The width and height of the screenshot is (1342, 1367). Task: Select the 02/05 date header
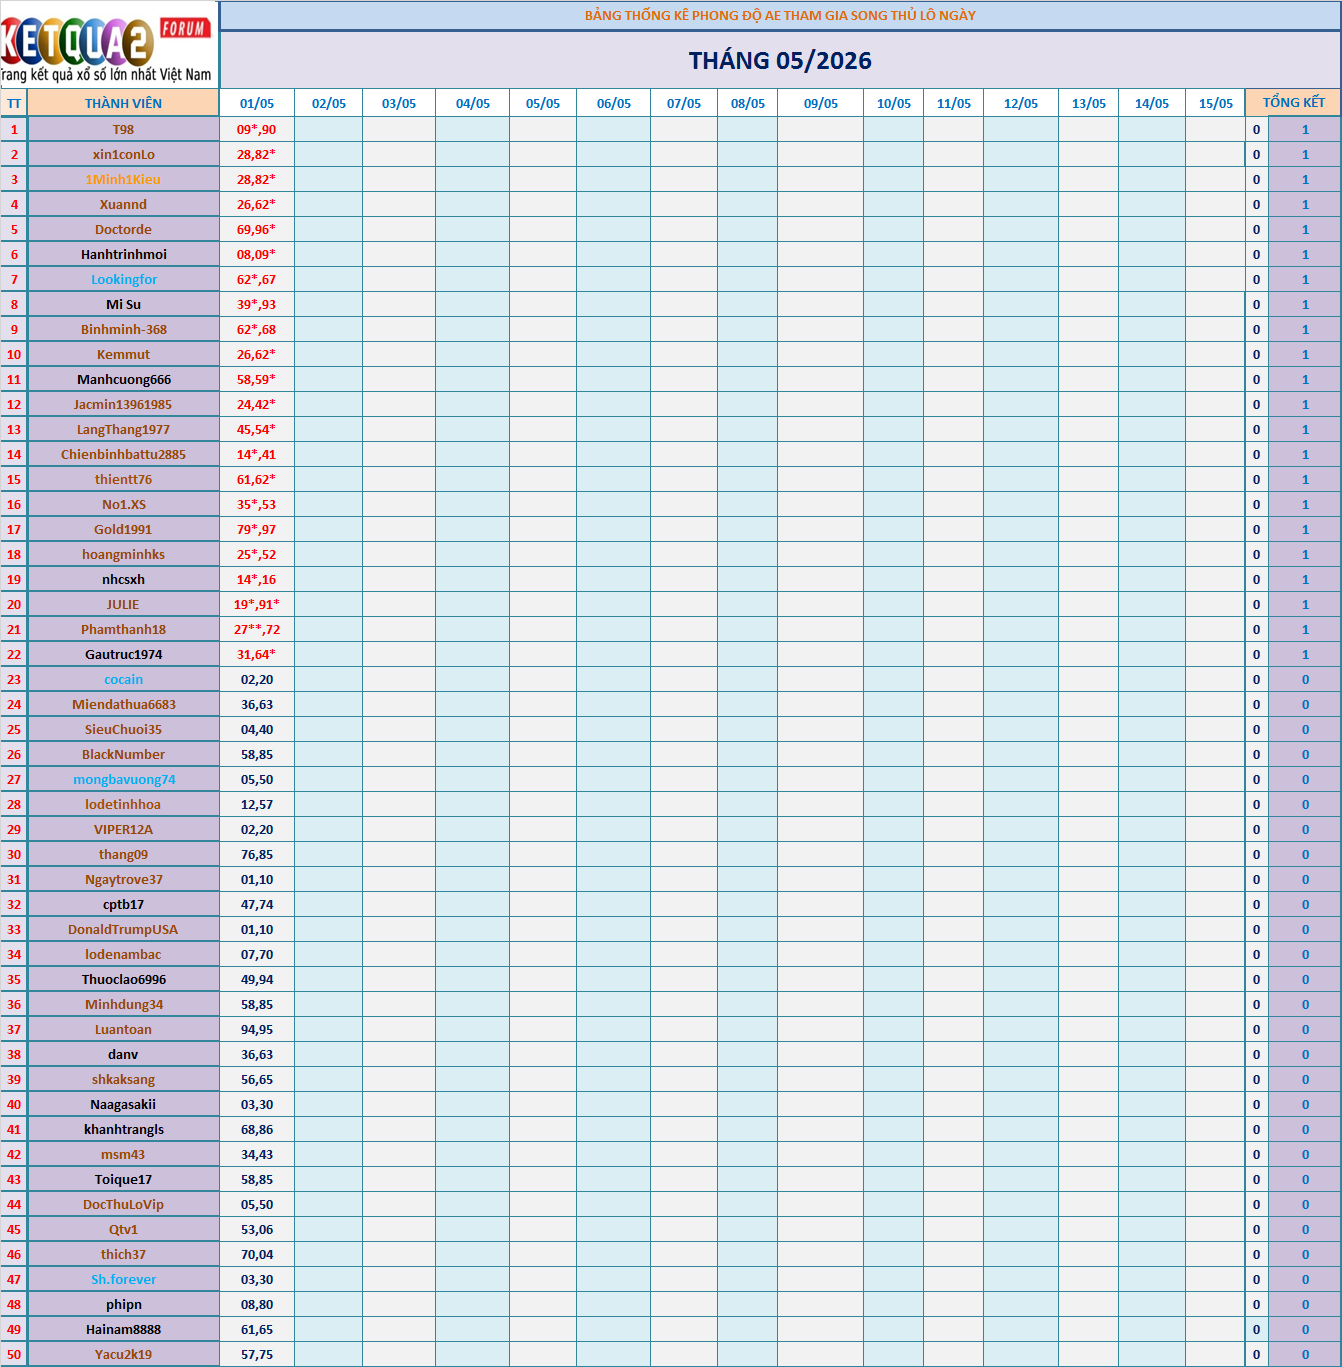pos(329,103)
